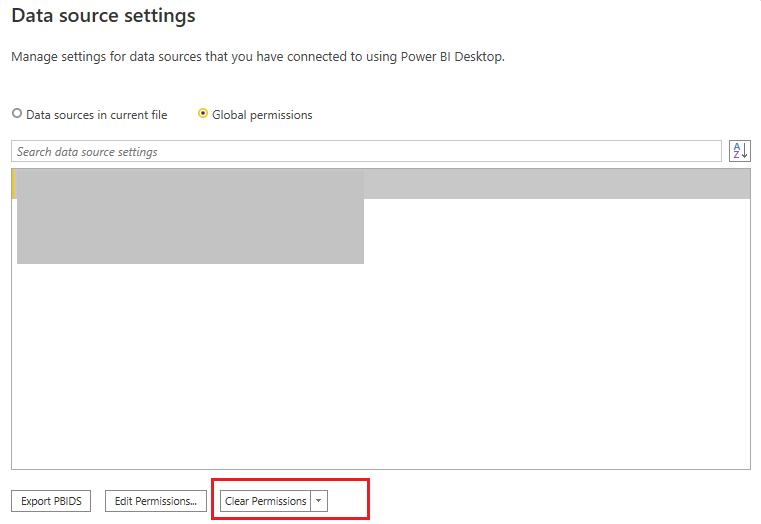Click the Clear Permissions button
The width and height of the screenshot is (761, 524).
(265, 501)
